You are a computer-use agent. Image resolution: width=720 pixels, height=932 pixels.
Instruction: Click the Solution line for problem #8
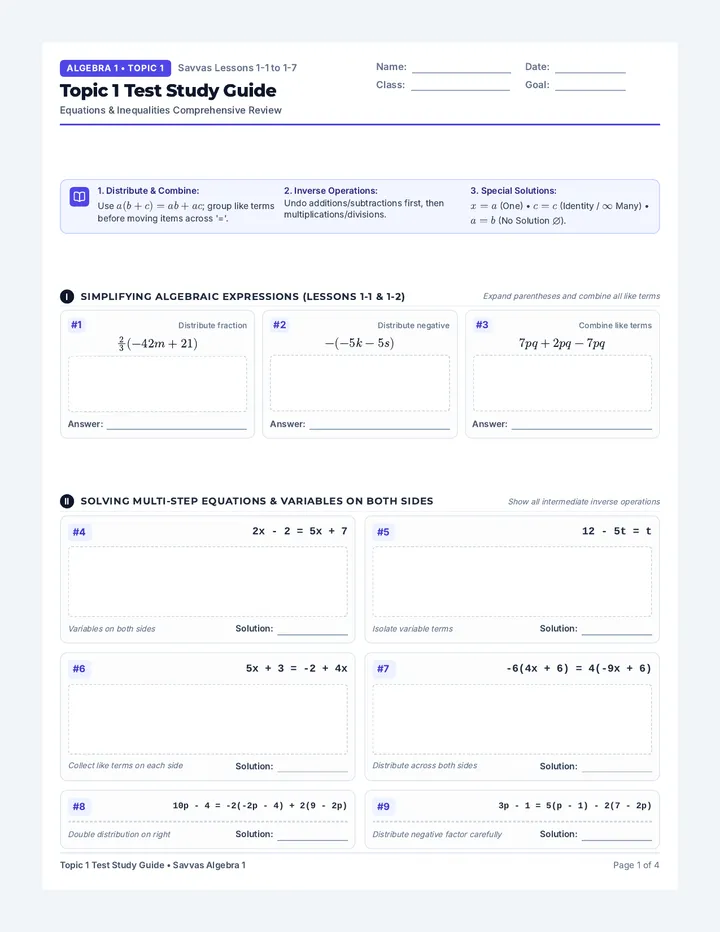pyautogui.click(x=312, y=835)
